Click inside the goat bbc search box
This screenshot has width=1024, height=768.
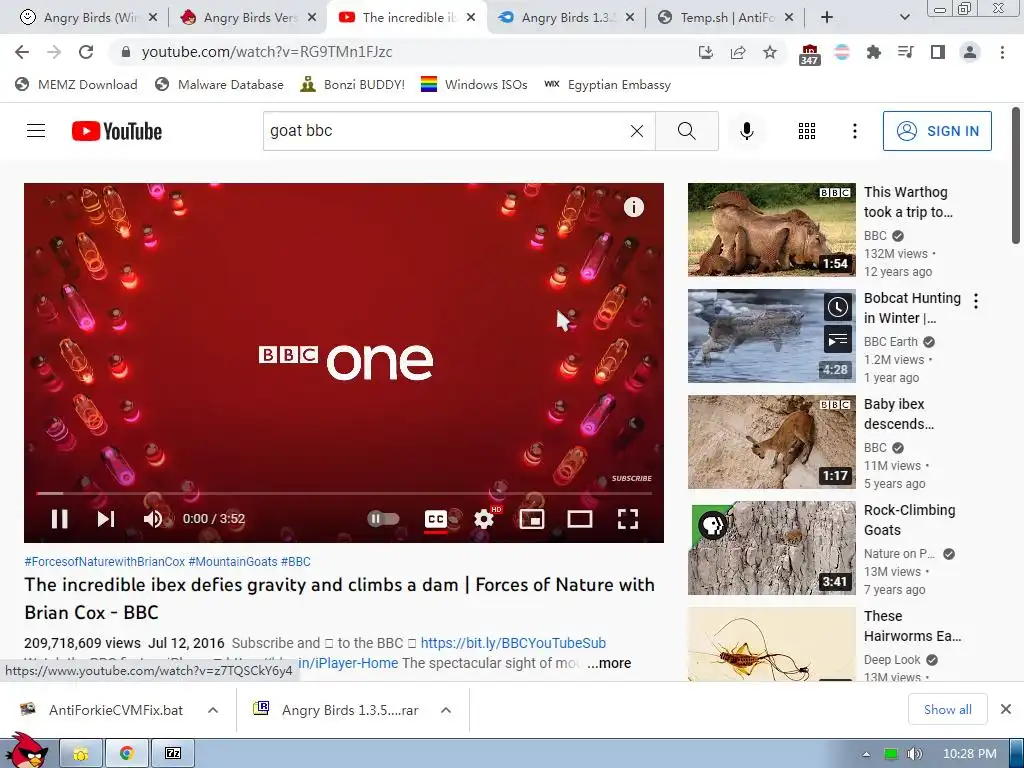[444, 131]
